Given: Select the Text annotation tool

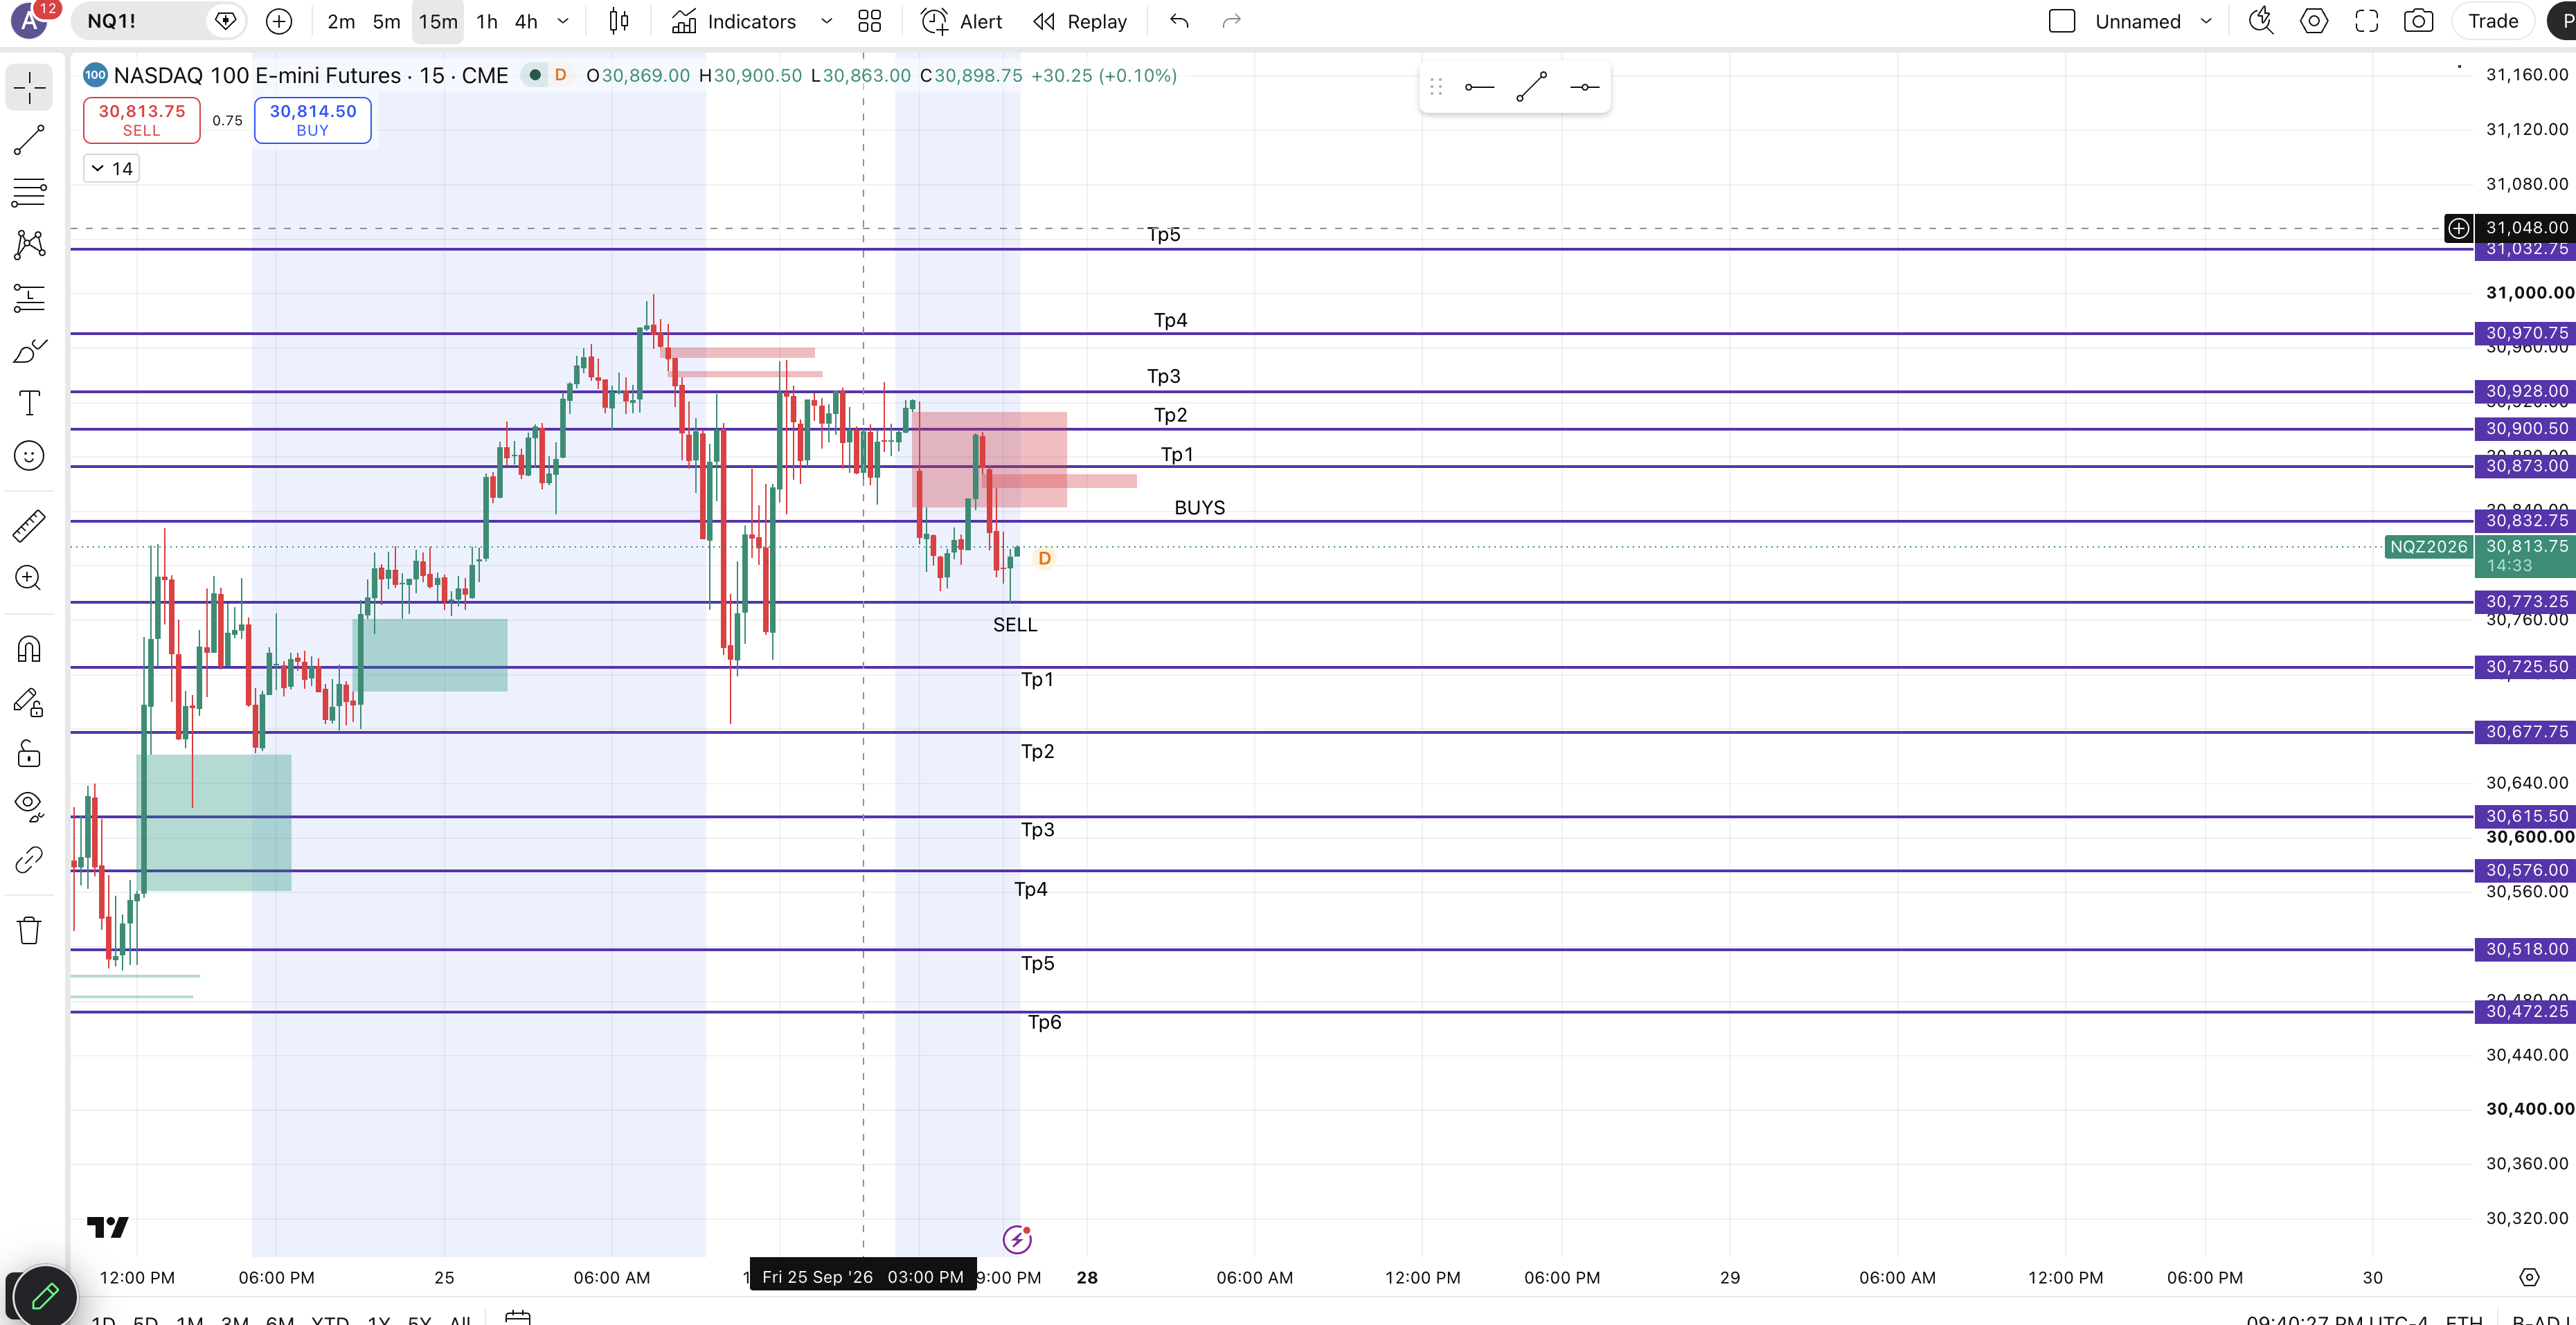Looking at the screenshot, I should (29, 403).
